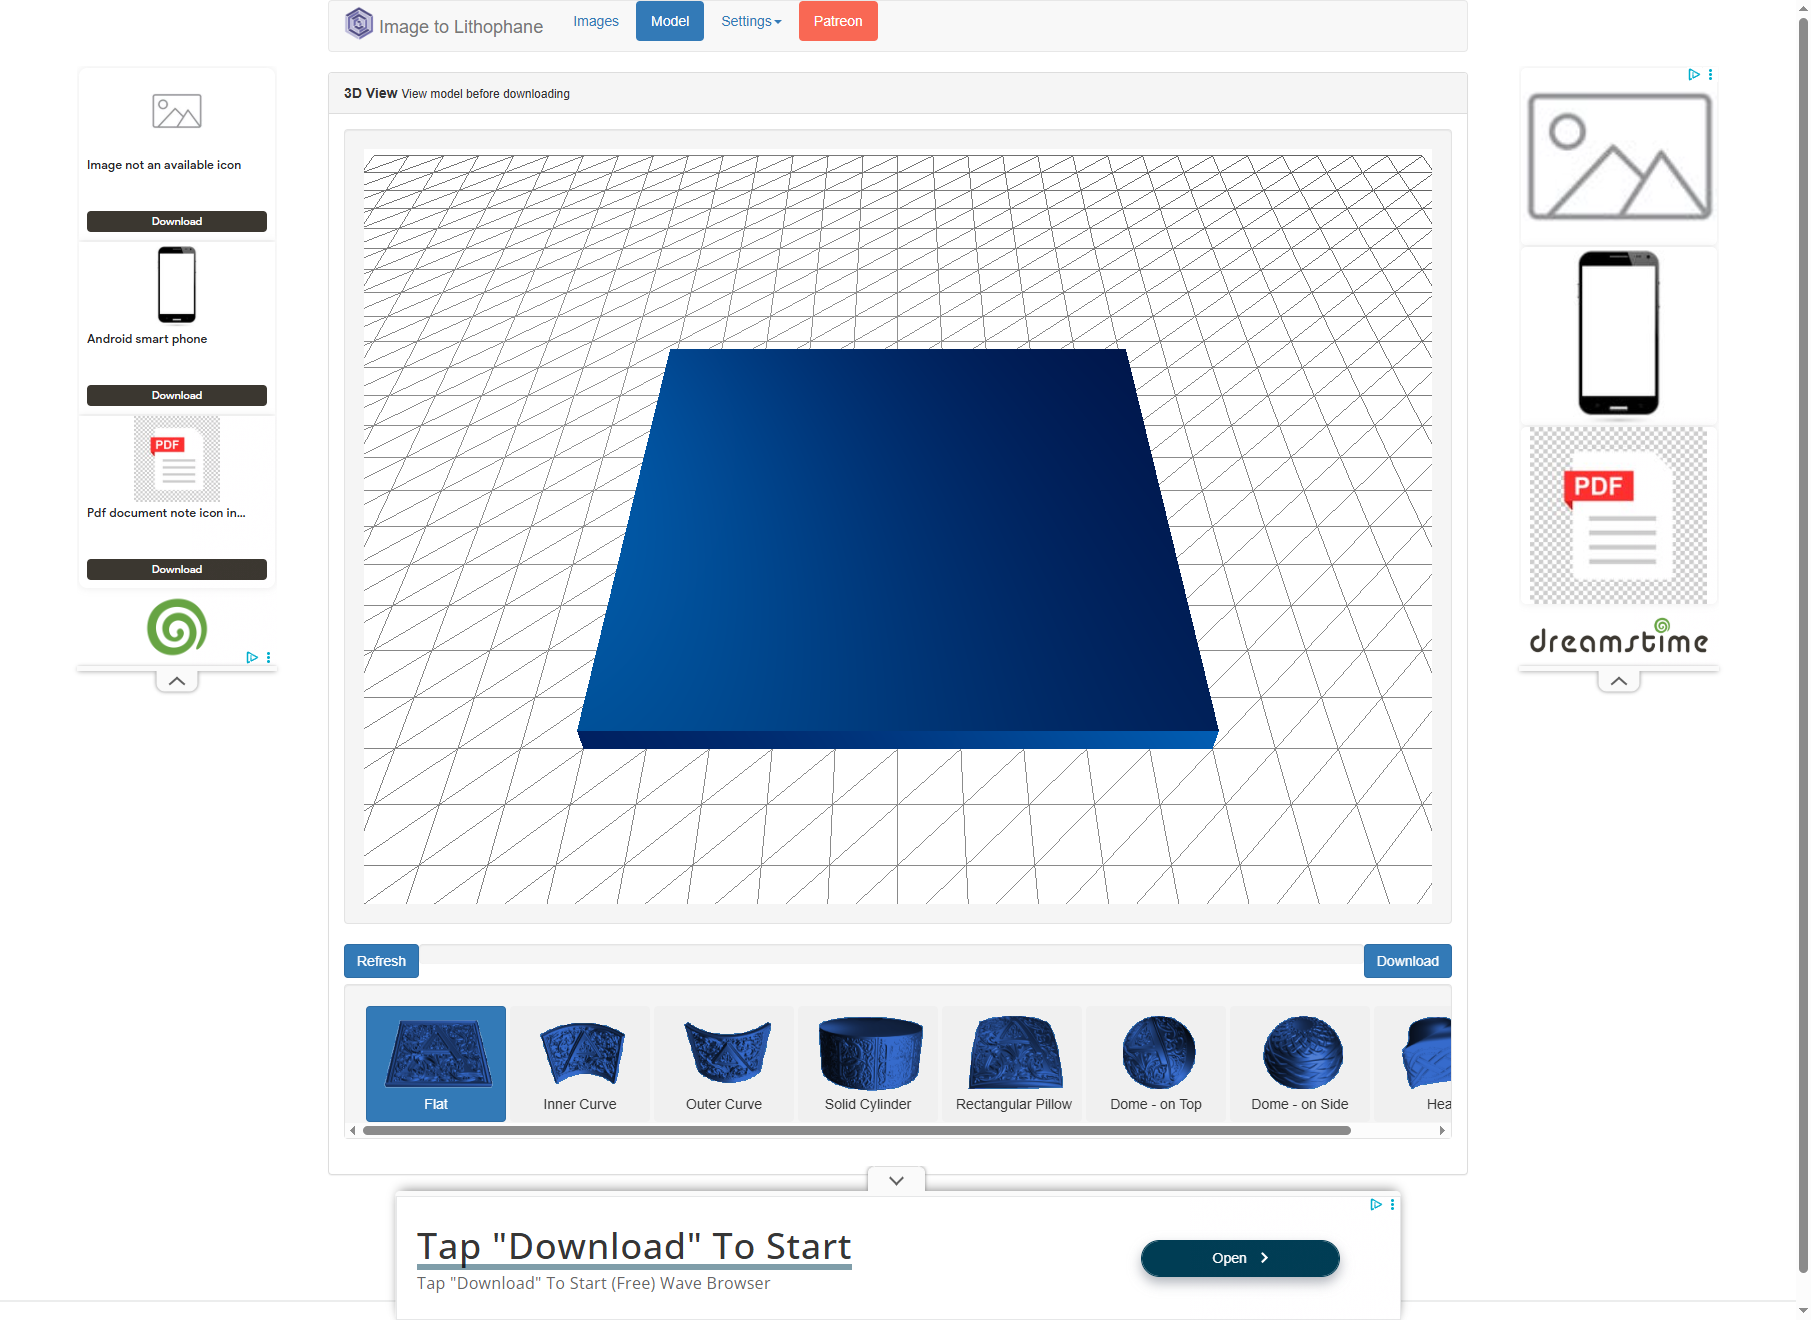Select the Rectangular Pillow shape

coord(1012,1063)
